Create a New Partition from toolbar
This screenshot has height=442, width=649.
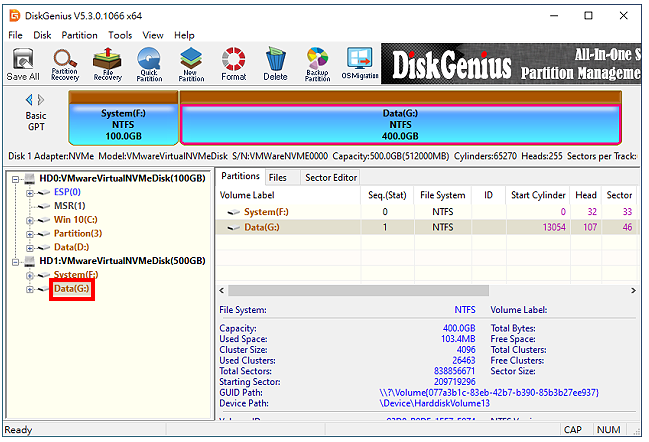click(x=191, y=64)
